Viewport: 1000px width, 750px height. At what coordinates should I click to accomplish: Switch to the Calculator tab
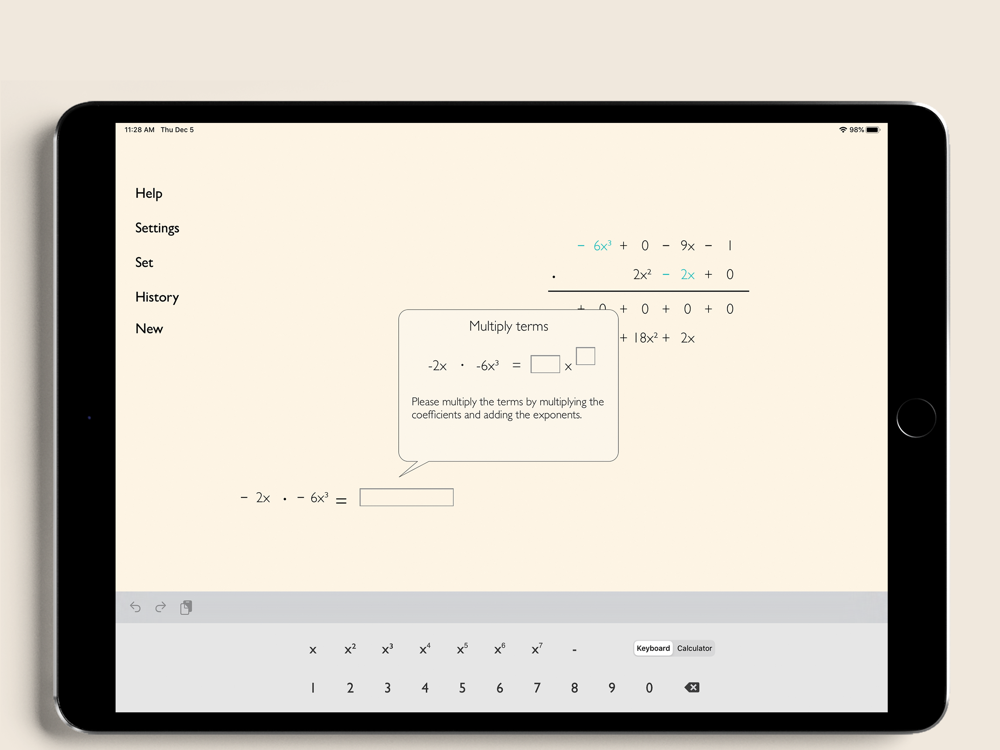tap(695, 648)
